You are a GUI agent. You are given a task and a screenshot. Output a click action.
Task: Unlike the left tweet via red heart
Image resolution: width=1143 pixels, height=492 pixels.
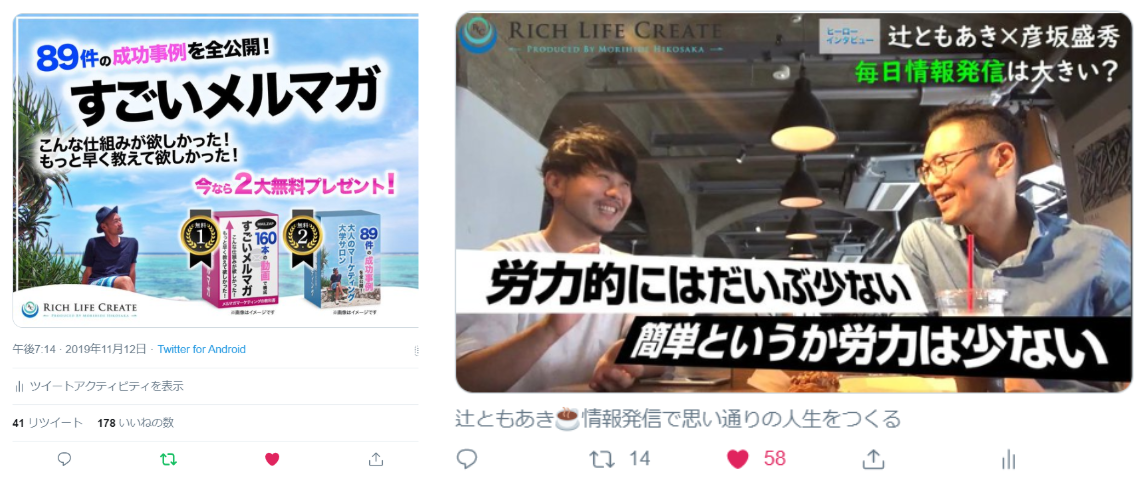272,459
